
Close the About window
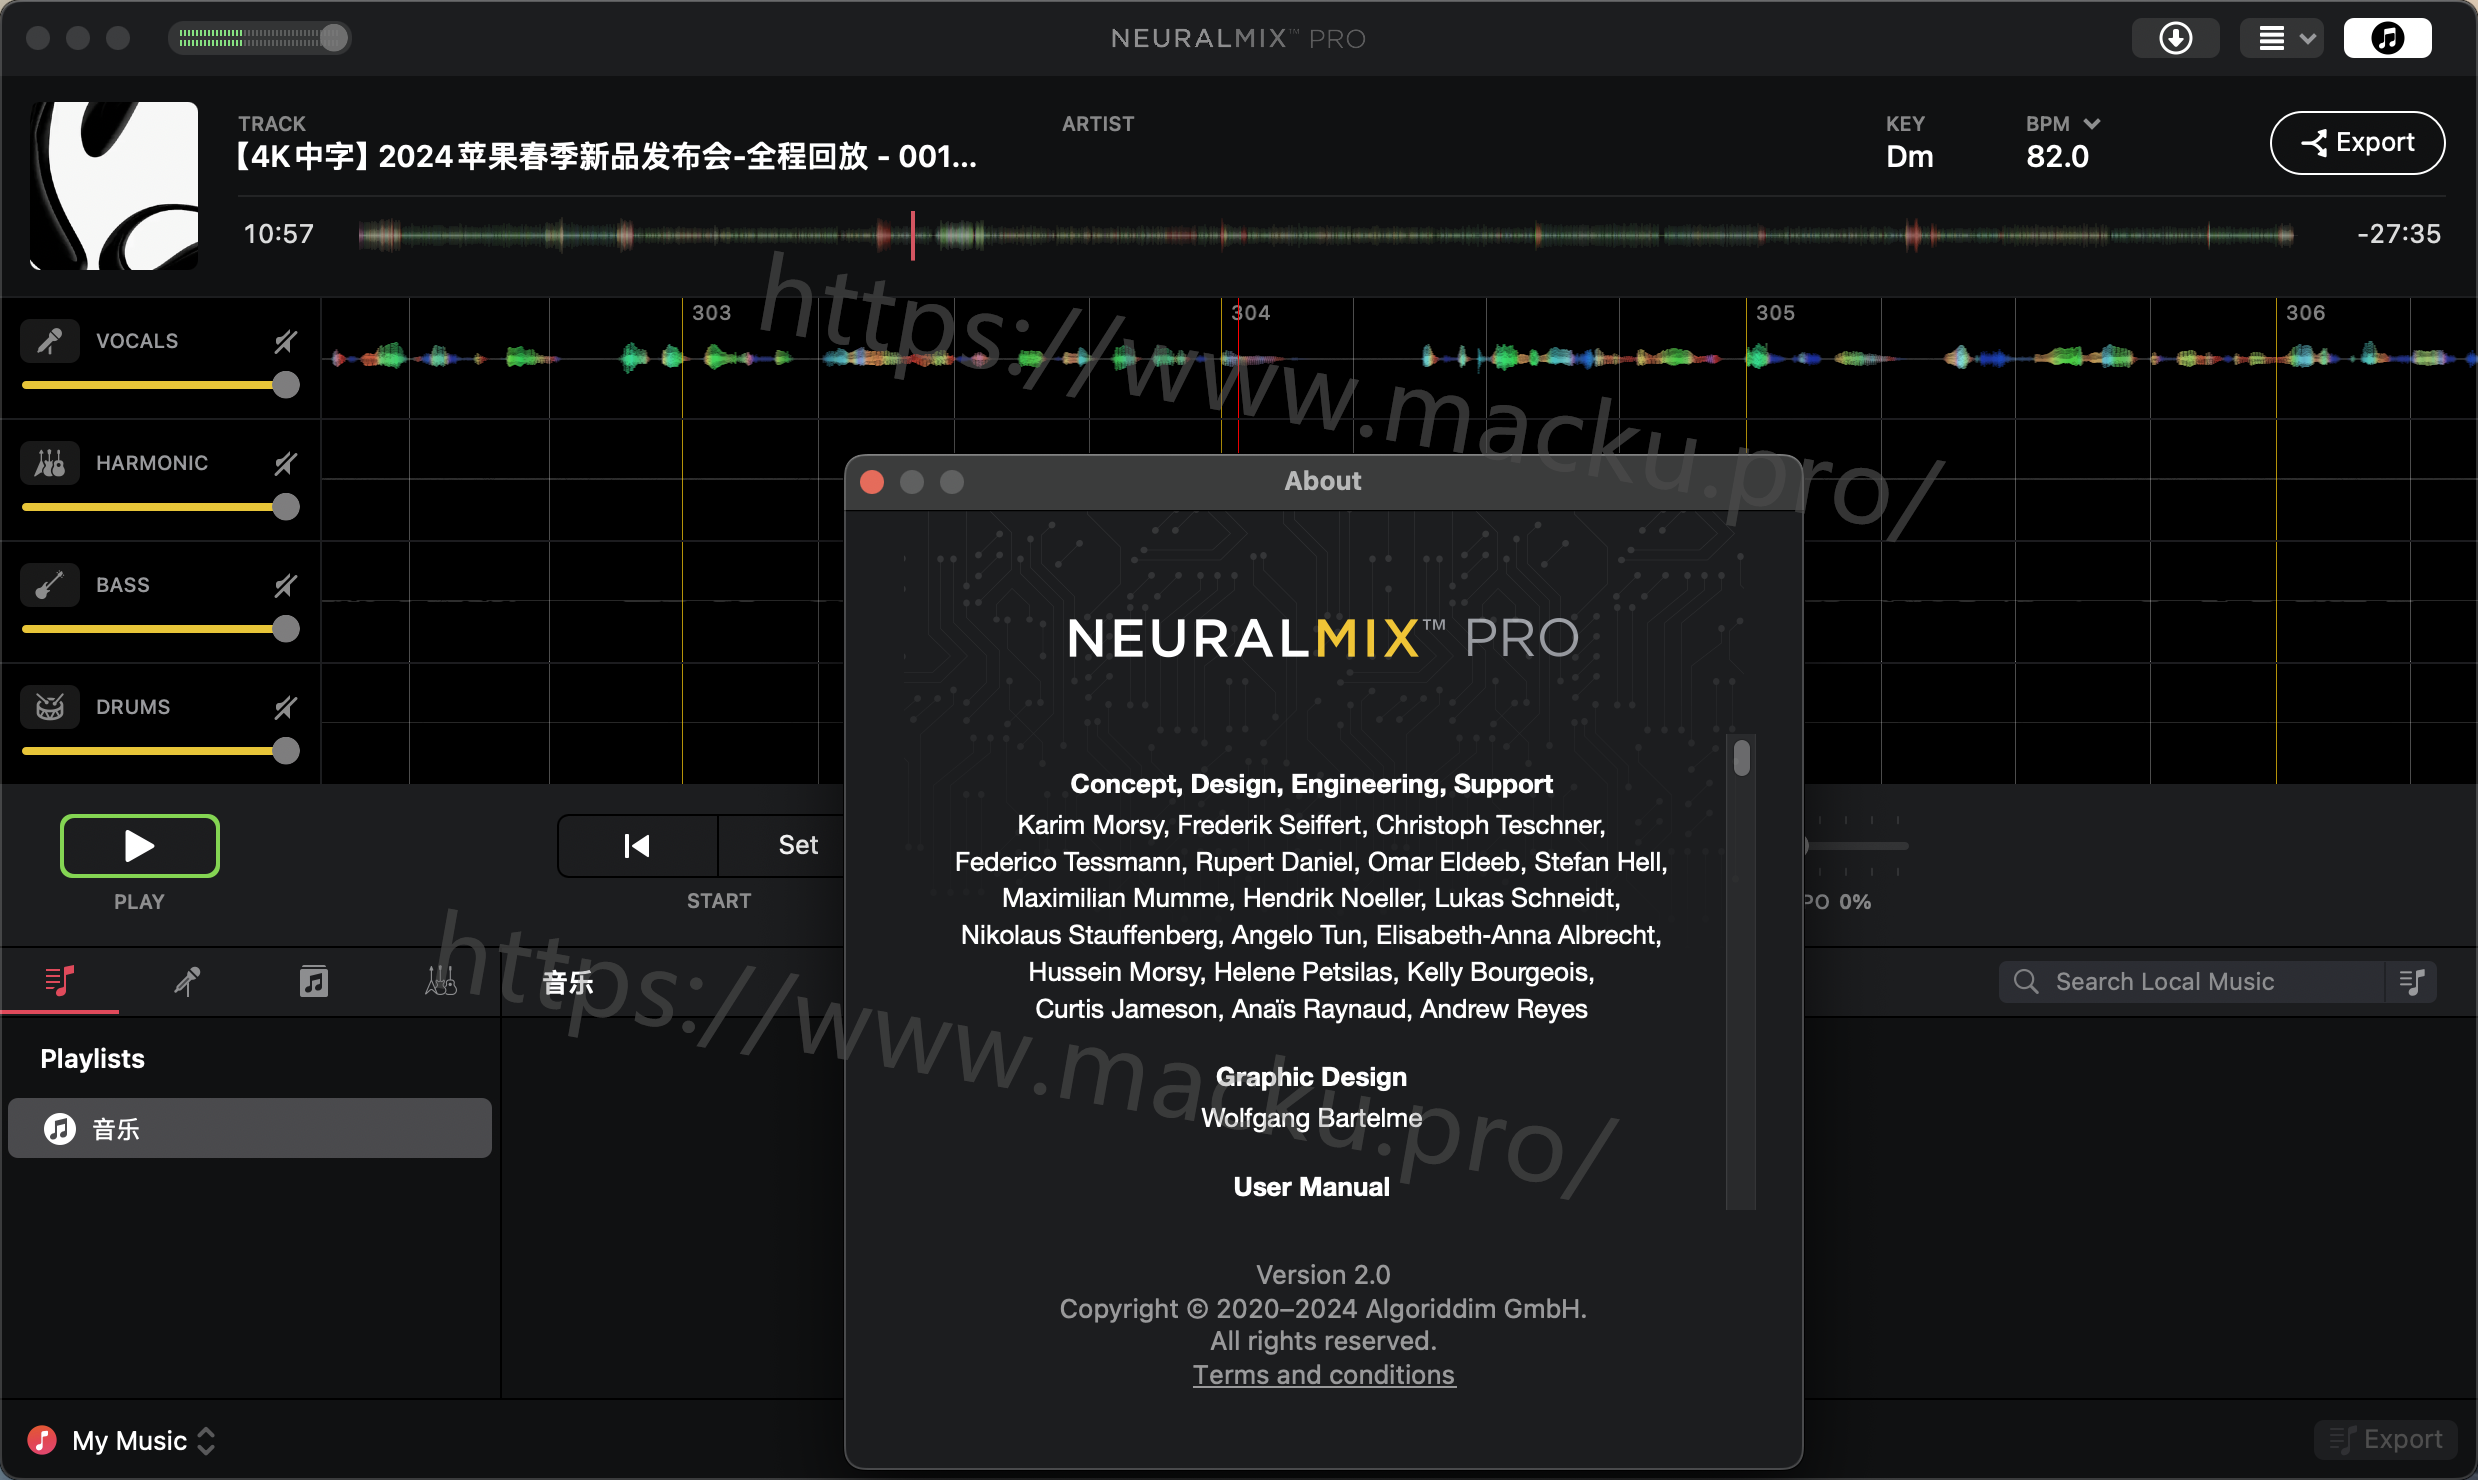pyautogui.click(x=872, y=482)
